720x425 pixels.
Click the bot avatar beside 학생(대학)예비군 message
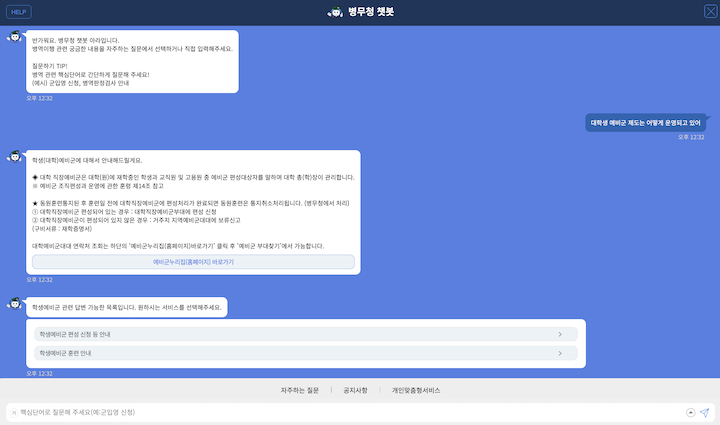coord(15,157)
